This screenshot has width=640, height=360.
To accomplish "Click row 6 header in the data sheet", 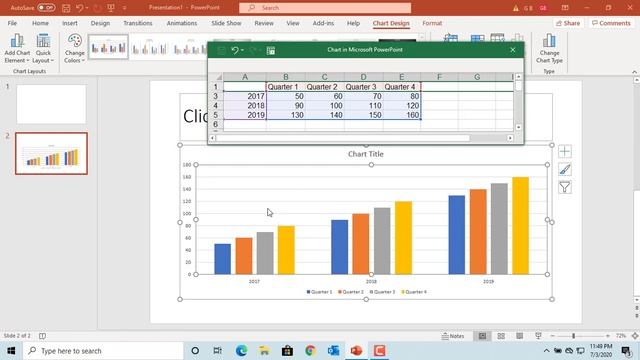I will click(x=216, y=124).
